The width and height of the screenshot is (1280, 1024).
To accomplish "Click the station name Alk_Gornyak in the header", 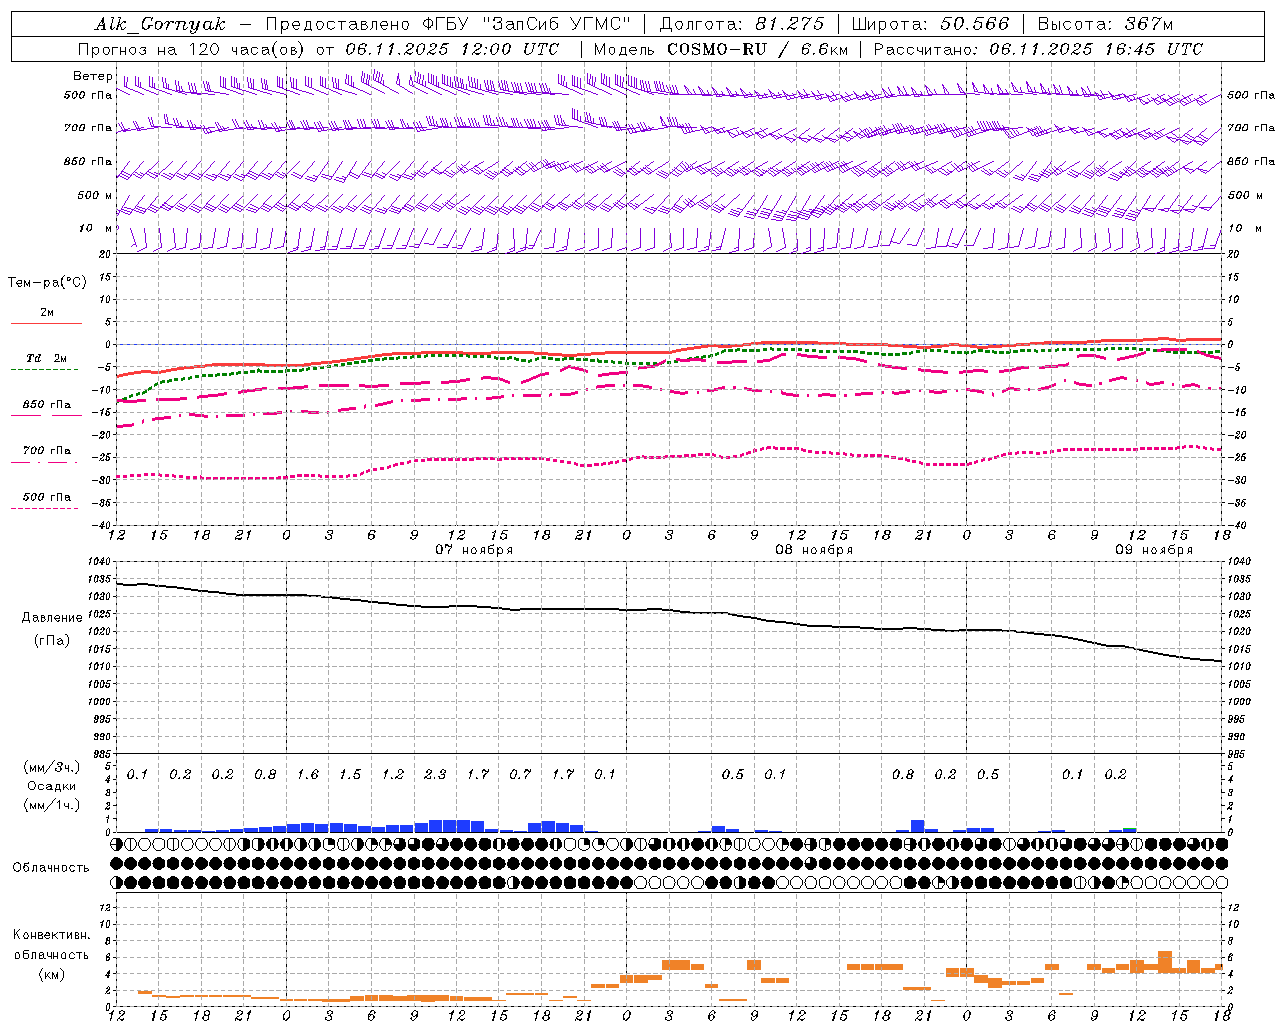I will (160, 24).
